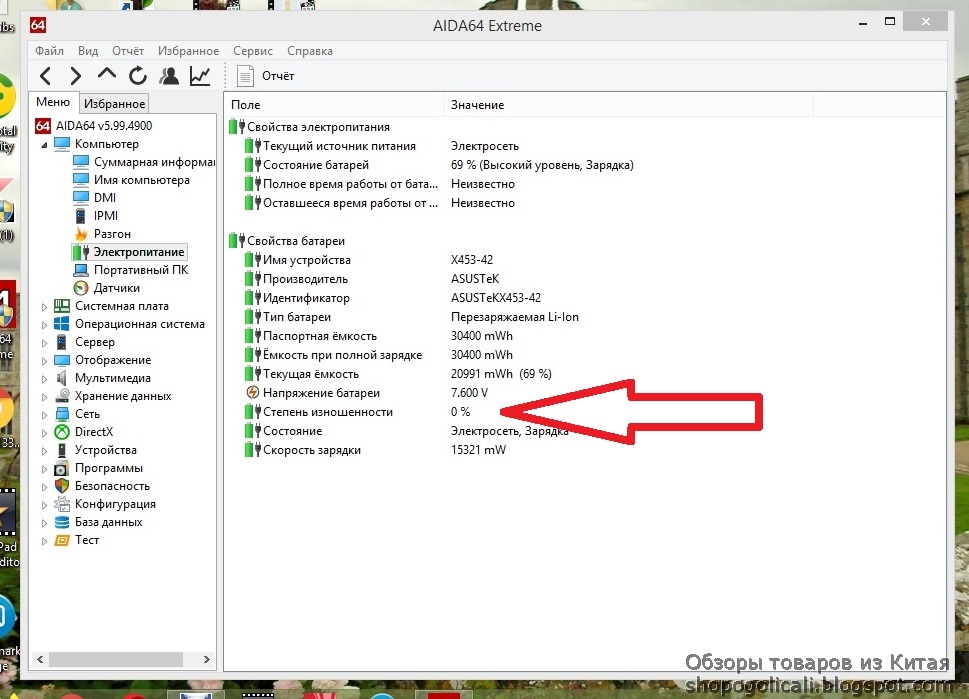Open the graph chart toolbar icon
Viewport: 969px width, 699px height.
point(200,75)
